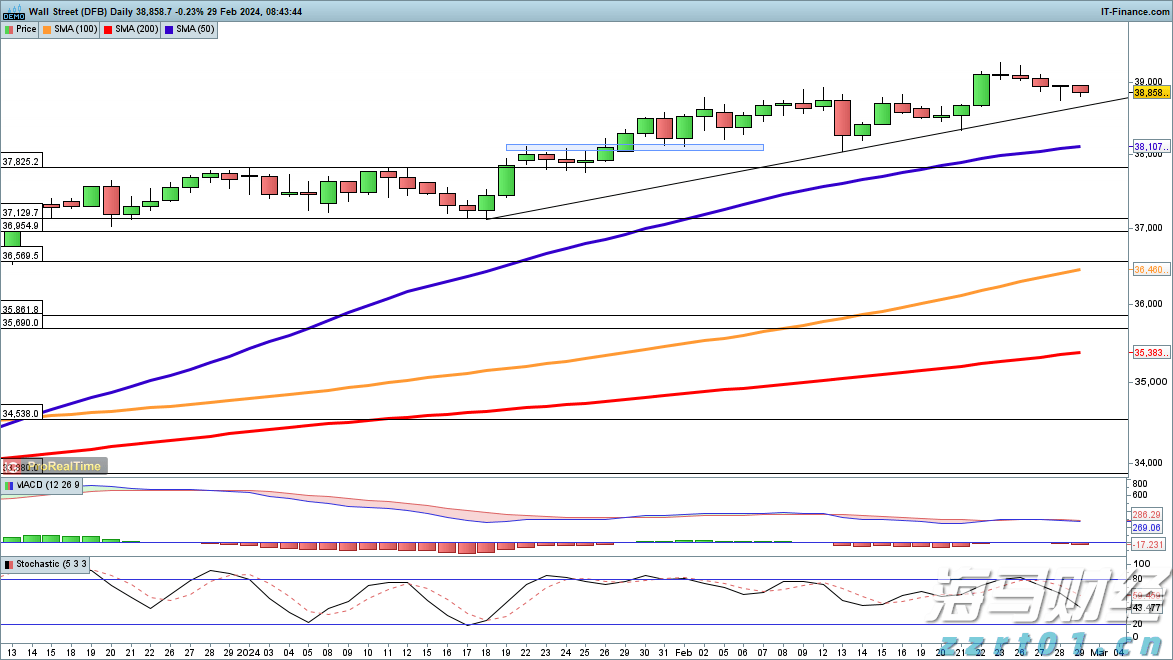The width and height of the screenshot is (1173, 660).
Task: Open the SMA (50) indicator settings label
Action: pyautogui.click(x=198, y=29)
